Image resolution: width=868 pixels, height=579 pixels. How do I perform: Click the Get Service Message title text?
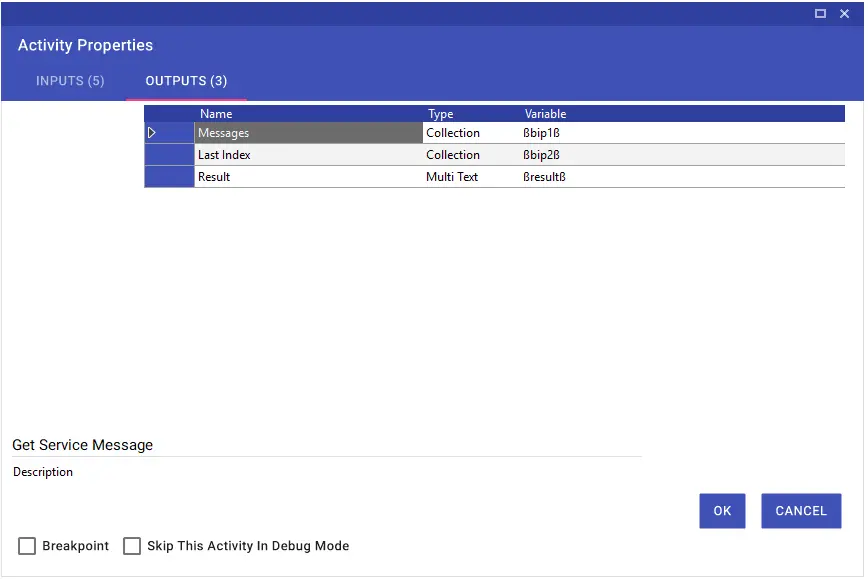tap(82, 445)
